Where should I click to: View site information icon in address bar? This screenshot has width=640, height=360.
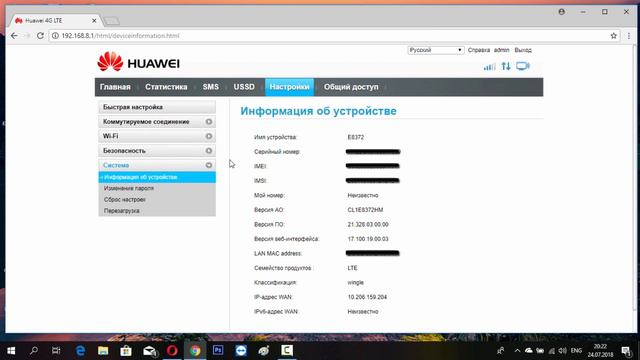[x=55, y=36]
